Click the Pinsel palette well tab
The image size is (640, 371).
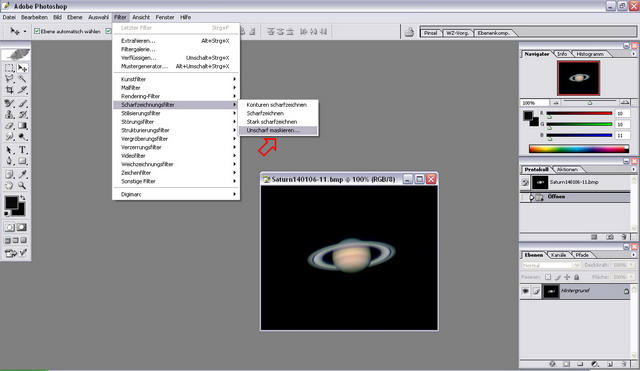(x=431, y=33)
